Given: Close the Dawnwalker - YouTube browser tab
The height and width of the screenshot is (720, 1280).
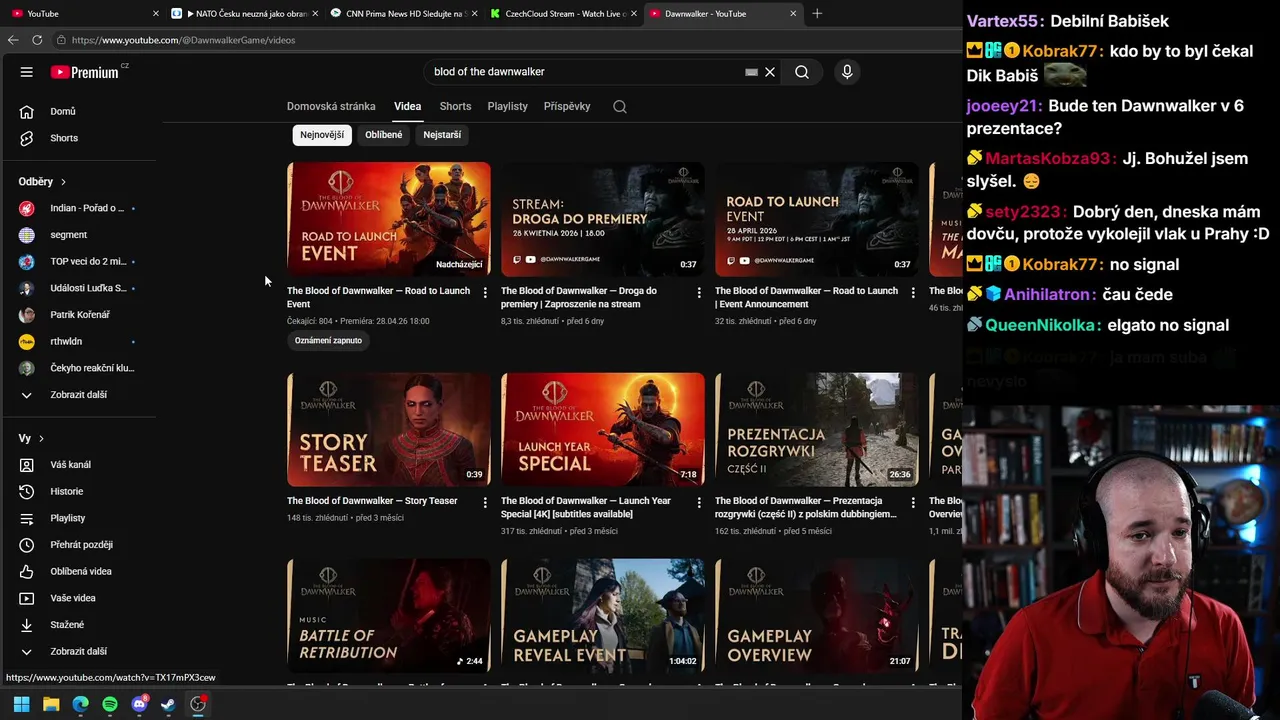Looking at the screenshot, I should coord(793,13).
